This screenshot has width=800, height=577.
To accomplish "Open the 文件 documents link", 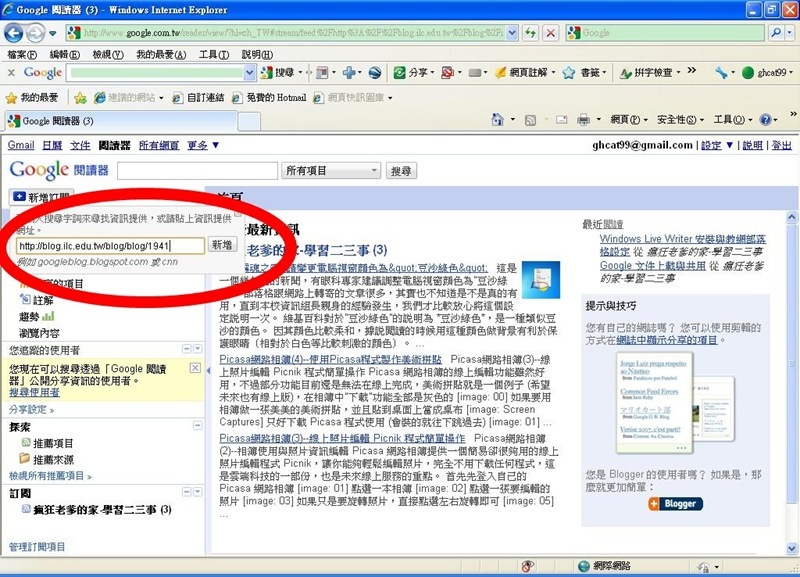I will coord(80,145).
